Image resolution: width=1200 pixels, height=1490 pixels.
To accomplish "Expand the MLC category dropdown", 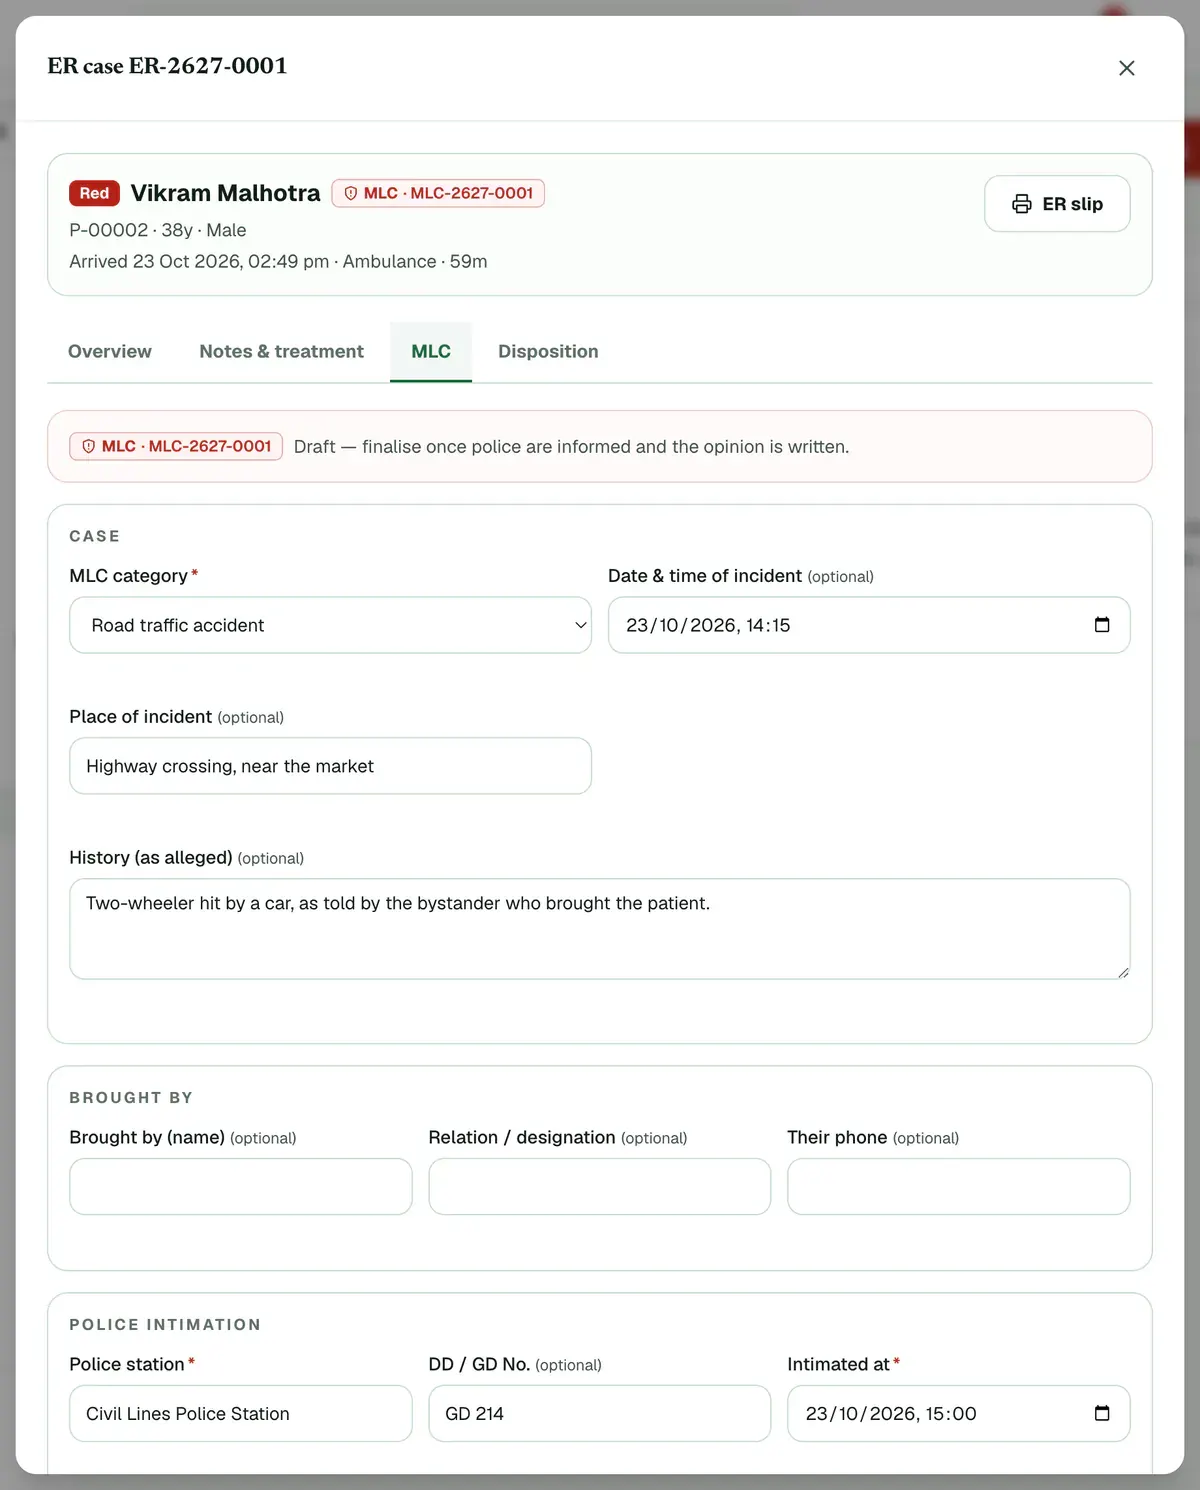I will [330, 625].
